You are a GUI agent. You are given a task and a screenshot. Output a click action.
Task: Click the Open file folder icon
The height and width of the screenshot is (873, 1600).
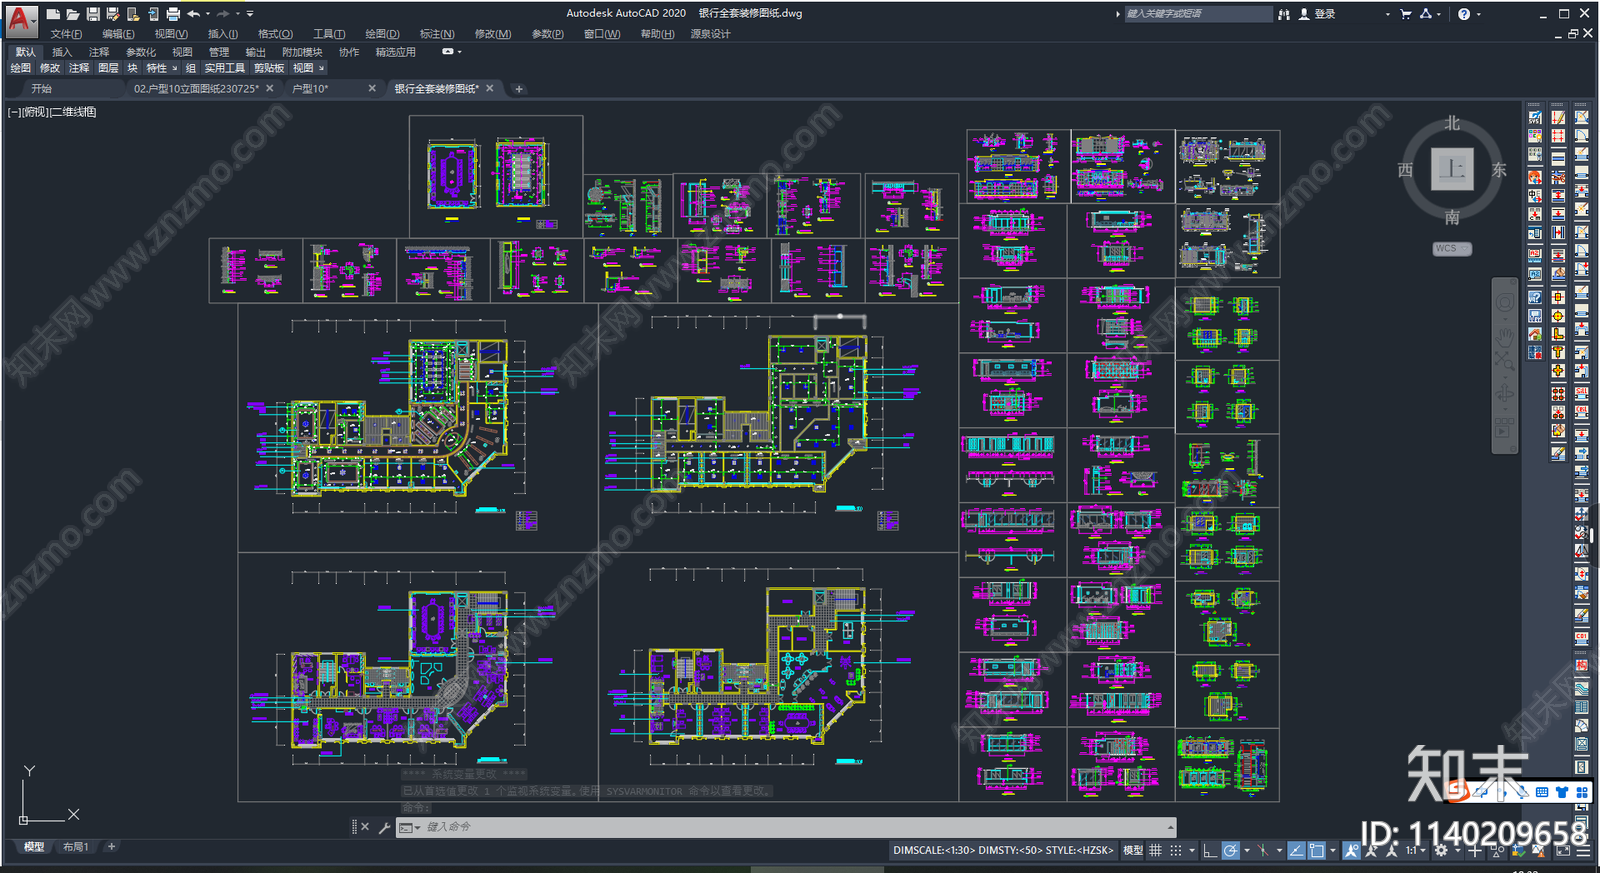tap(73, 14)
